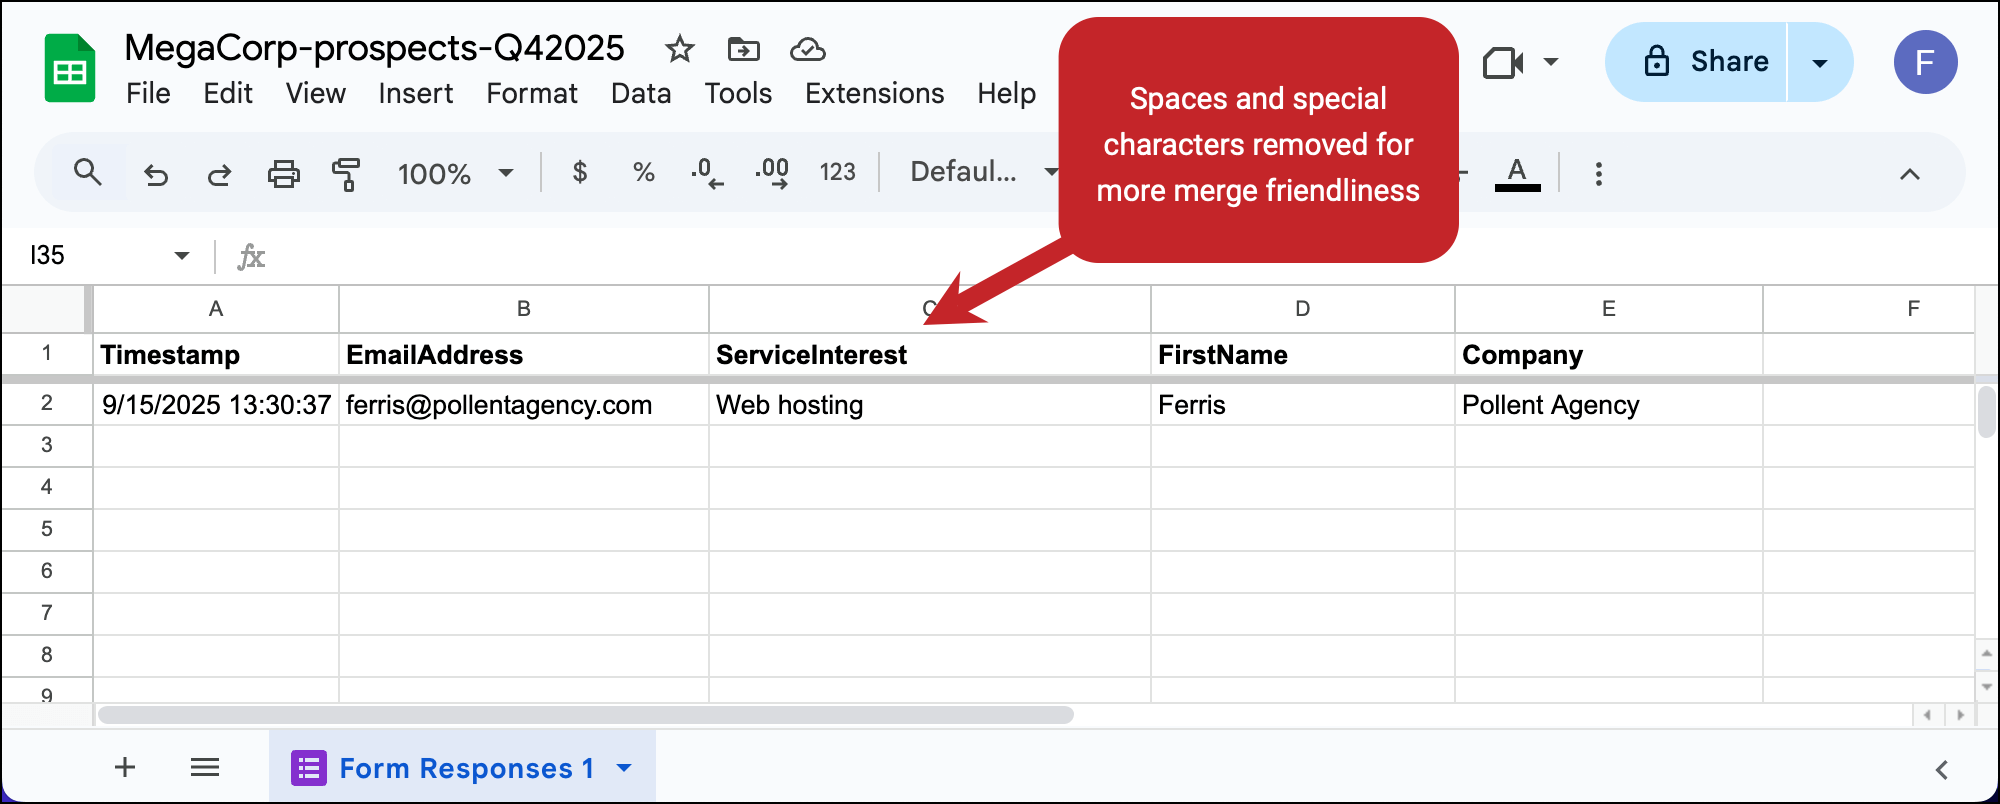The width and height of the screenshot is (2000, 804).
Task: Open the Data menu
Action: click(641, 94)
